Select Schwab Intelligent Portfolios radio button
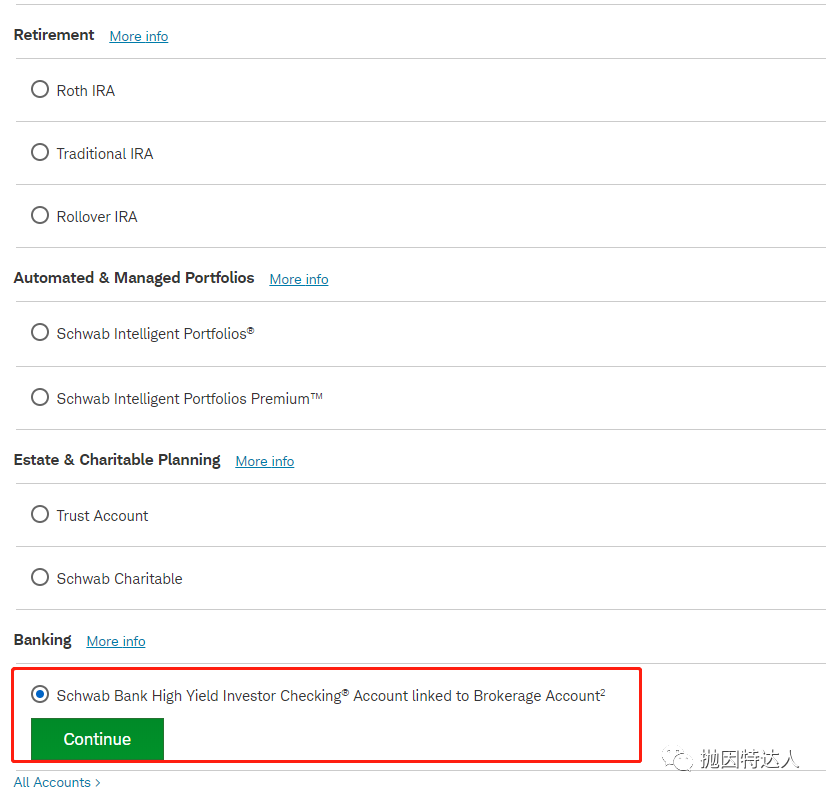This screenshot has width=826, height=795. pyautogui.click(x=40, y=332)
